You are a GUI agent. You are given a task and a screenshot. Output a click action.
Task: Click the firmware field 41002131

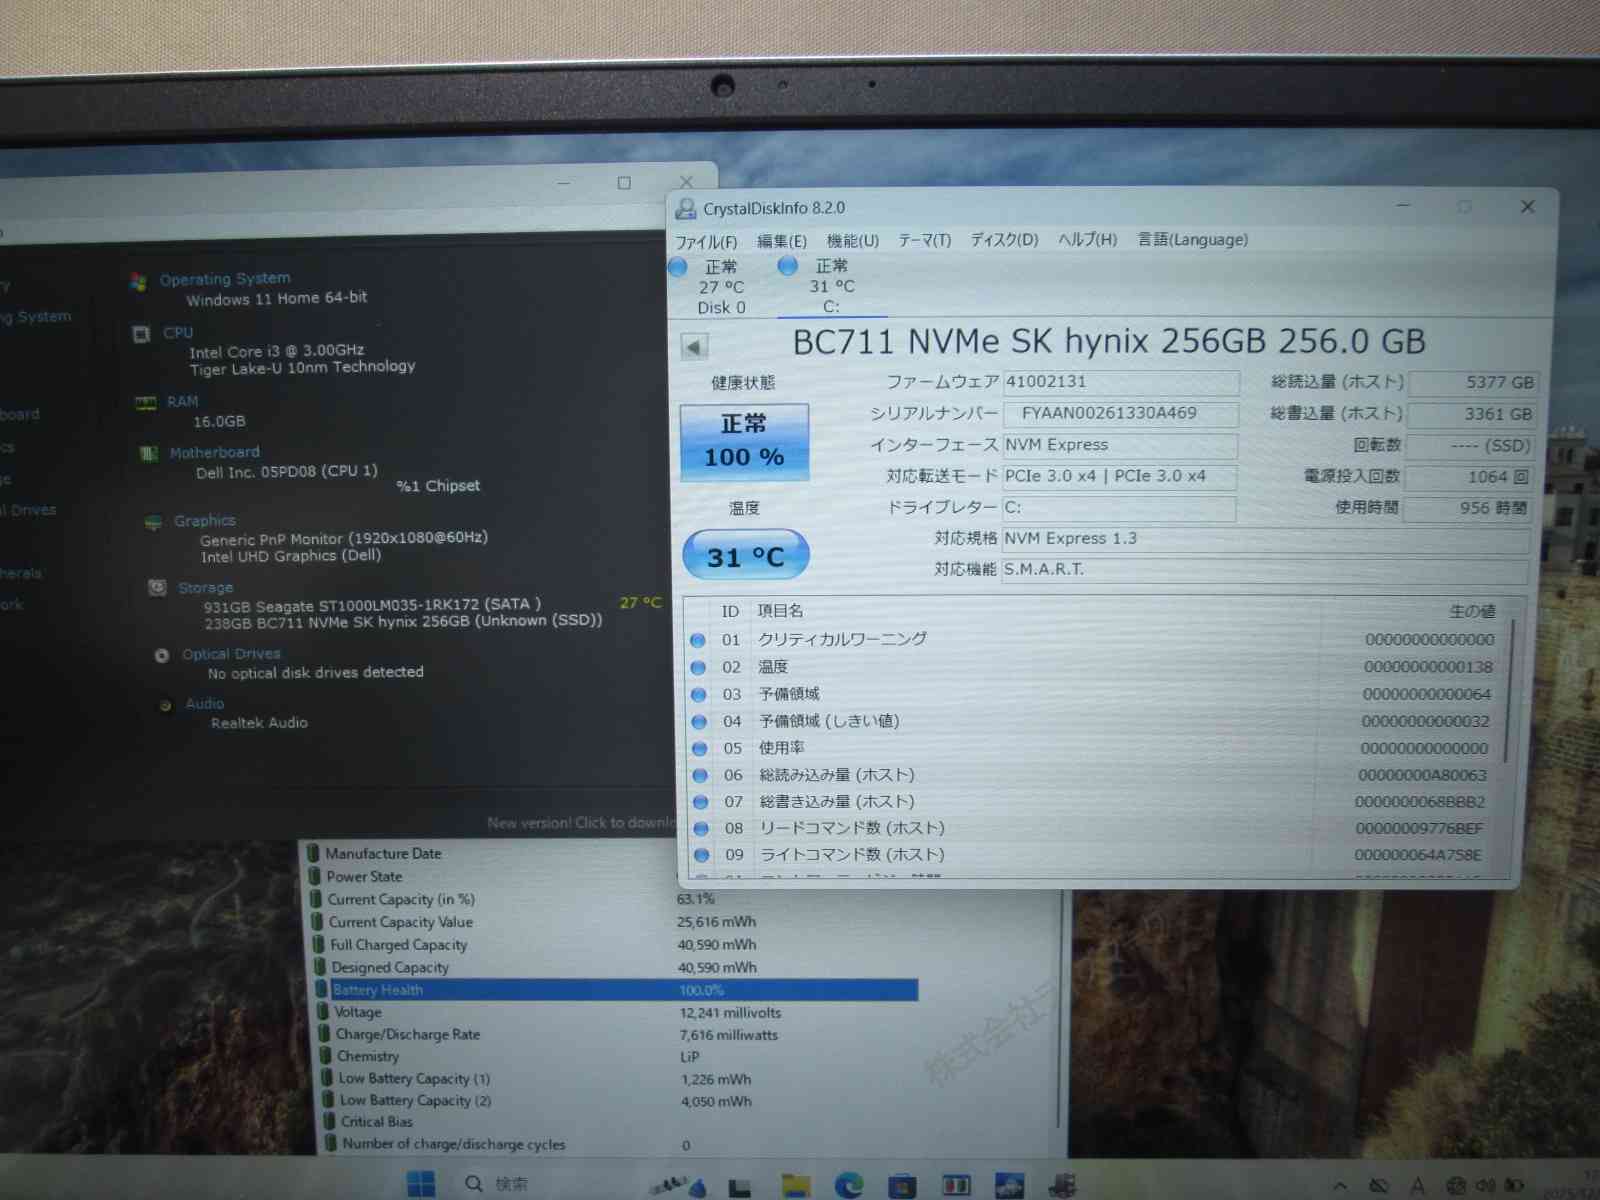coord(1120,382)
